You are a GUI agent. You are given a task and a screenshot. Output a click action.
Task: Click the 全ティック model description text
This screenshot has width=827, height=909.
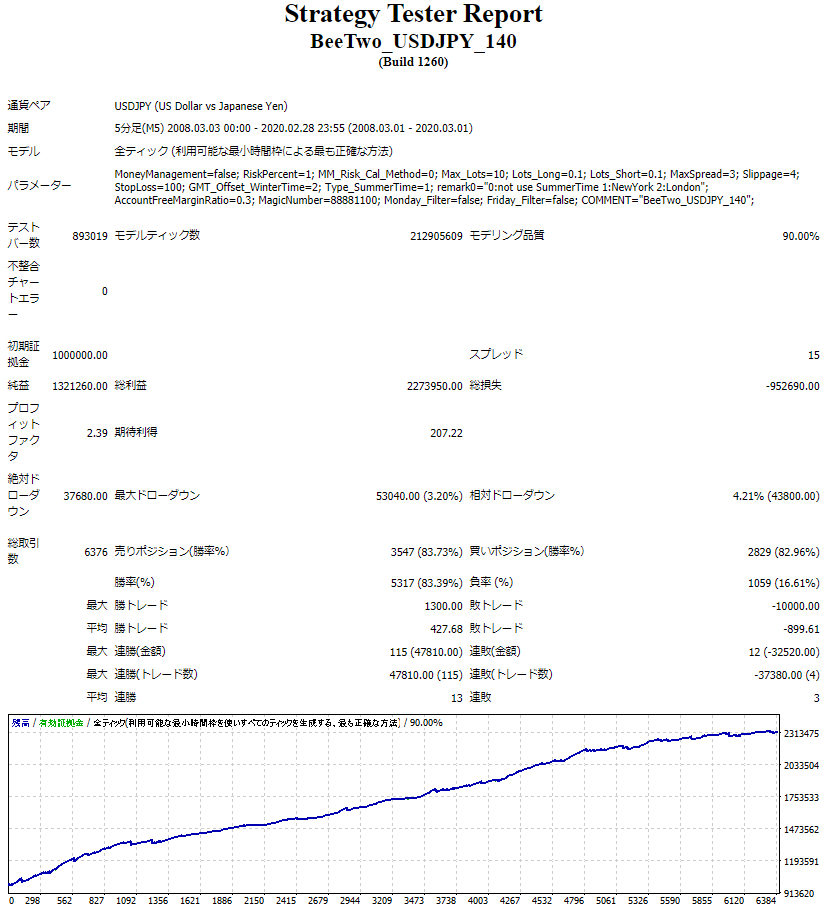(253, 151)
